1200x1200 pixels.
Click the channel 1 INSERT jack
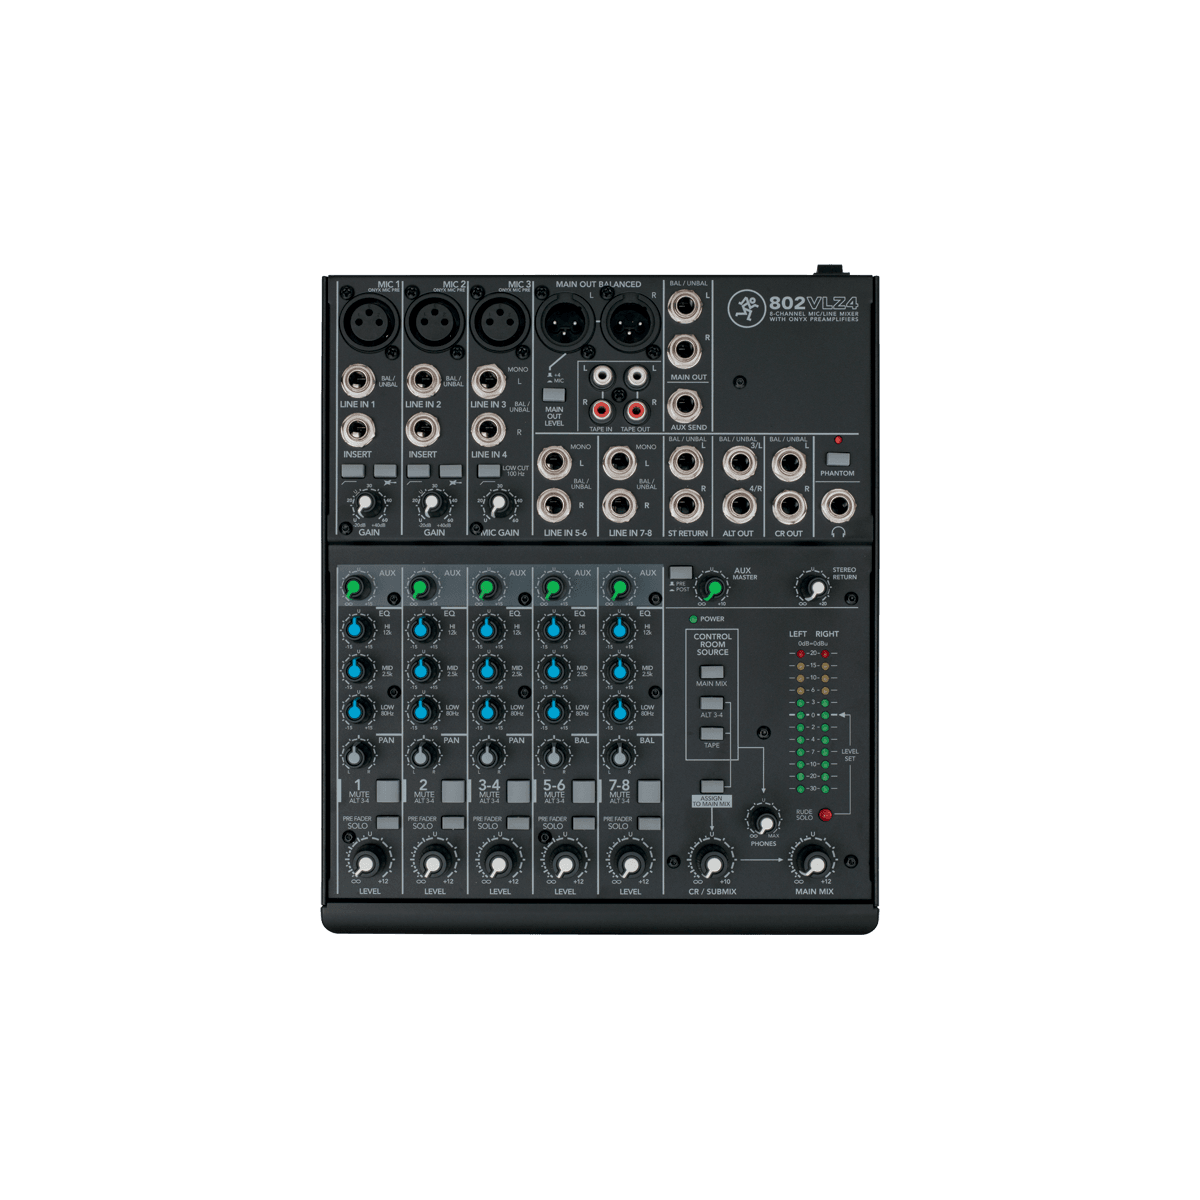pyautogui.click(x=356, y=431)
